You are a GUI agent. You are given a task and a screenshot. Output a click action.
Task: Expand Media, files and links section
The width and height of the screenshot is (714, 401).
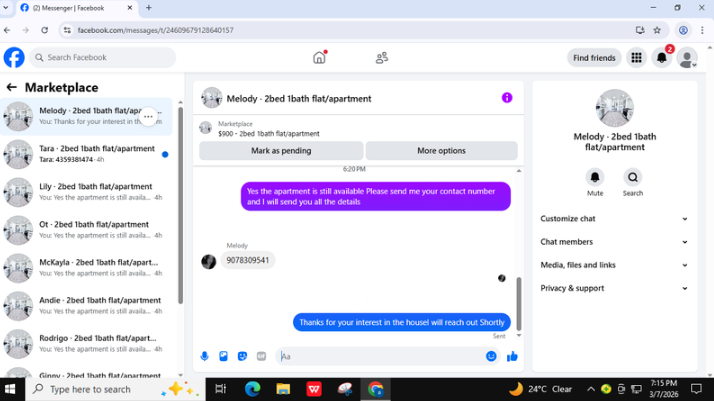614,265
